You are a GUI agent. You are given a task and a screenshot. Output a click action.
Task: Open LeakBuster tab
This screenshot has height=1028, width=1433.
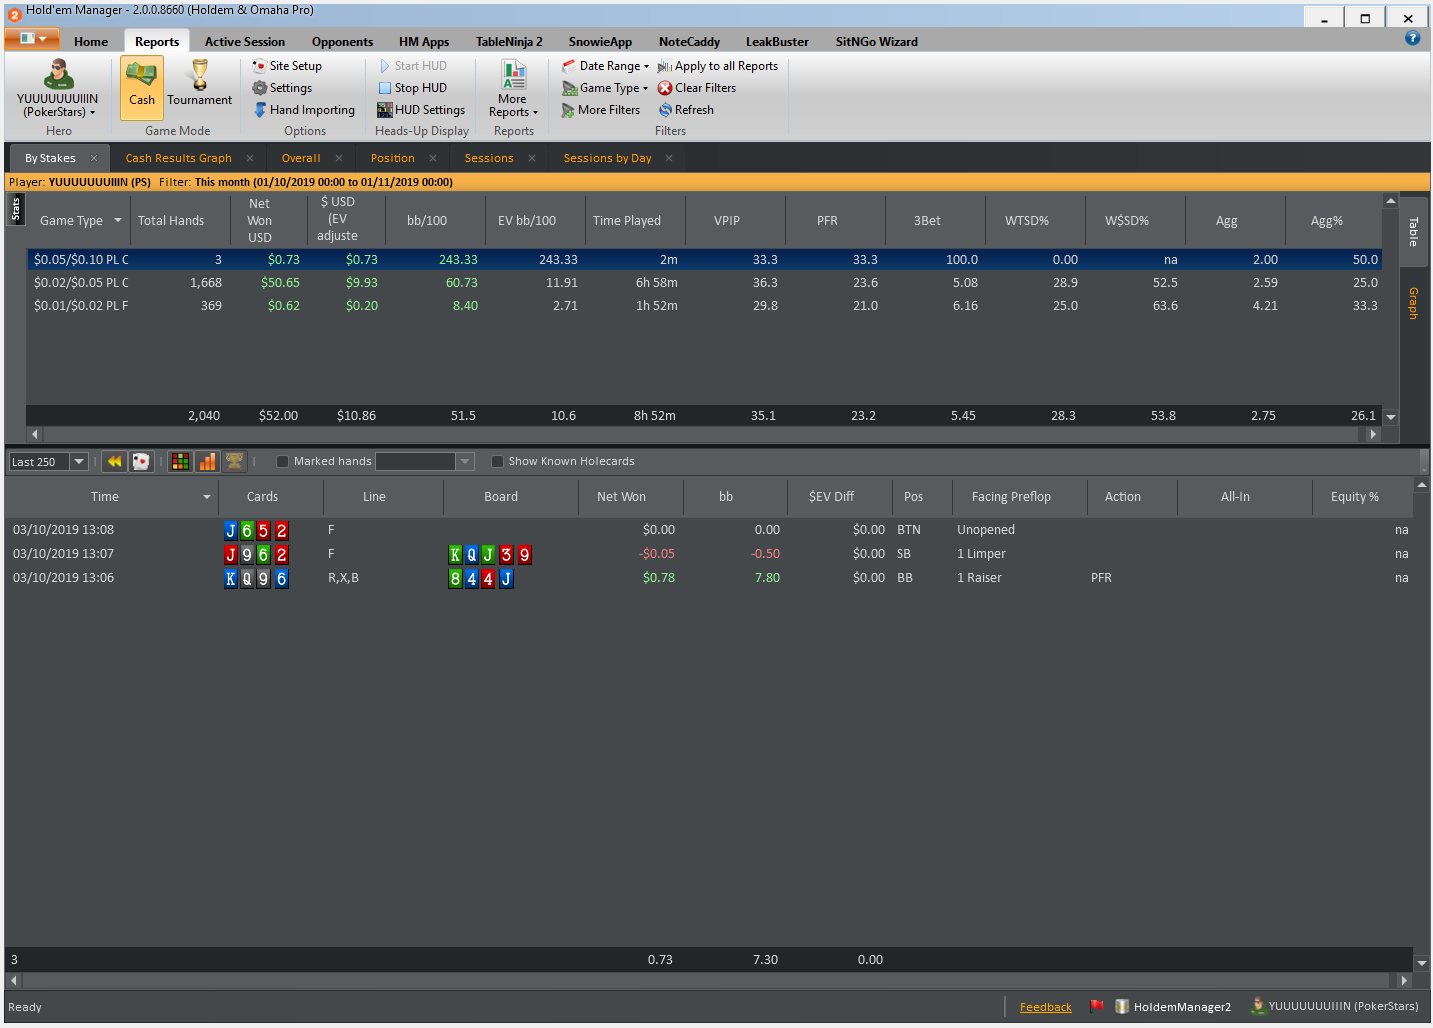coord(777,42)
